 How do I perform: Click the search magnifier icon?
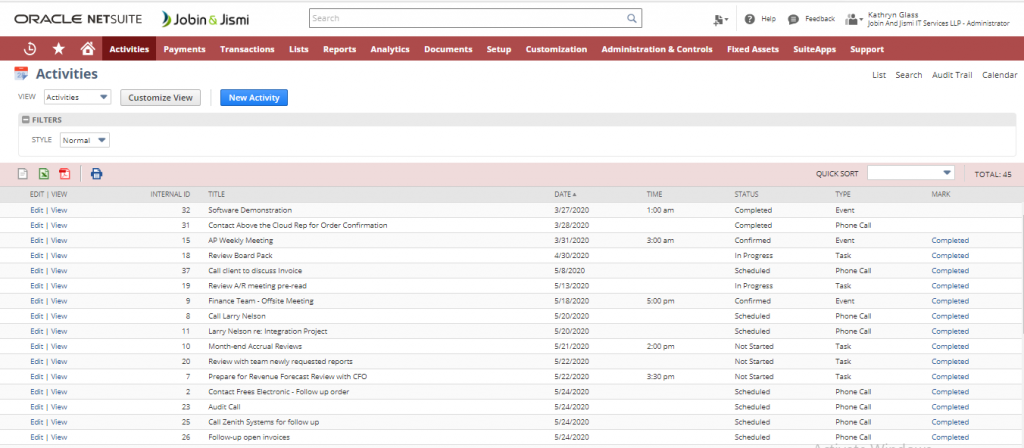pyautogui.click(x=631, y=18)
